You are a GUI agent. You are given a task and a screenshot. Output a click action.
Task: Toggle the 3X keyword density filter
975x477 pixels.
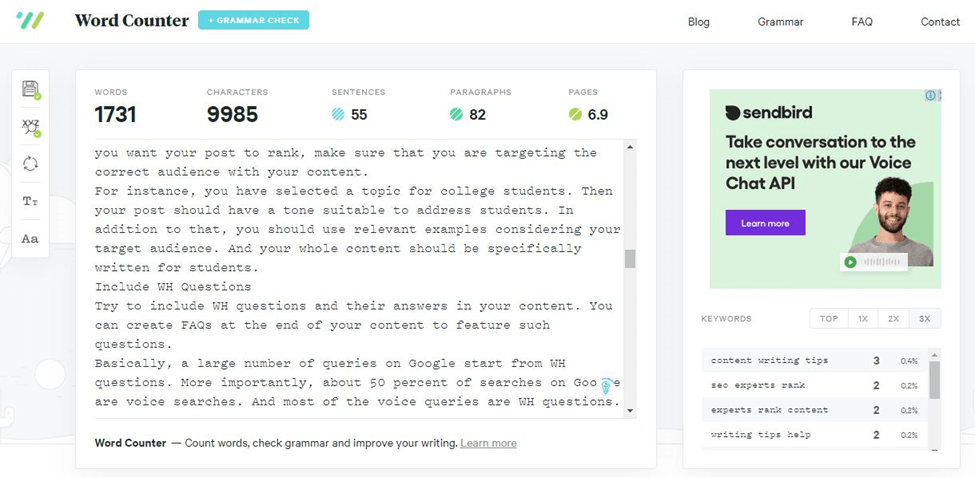pyautogui.click(x=925, y=318)
